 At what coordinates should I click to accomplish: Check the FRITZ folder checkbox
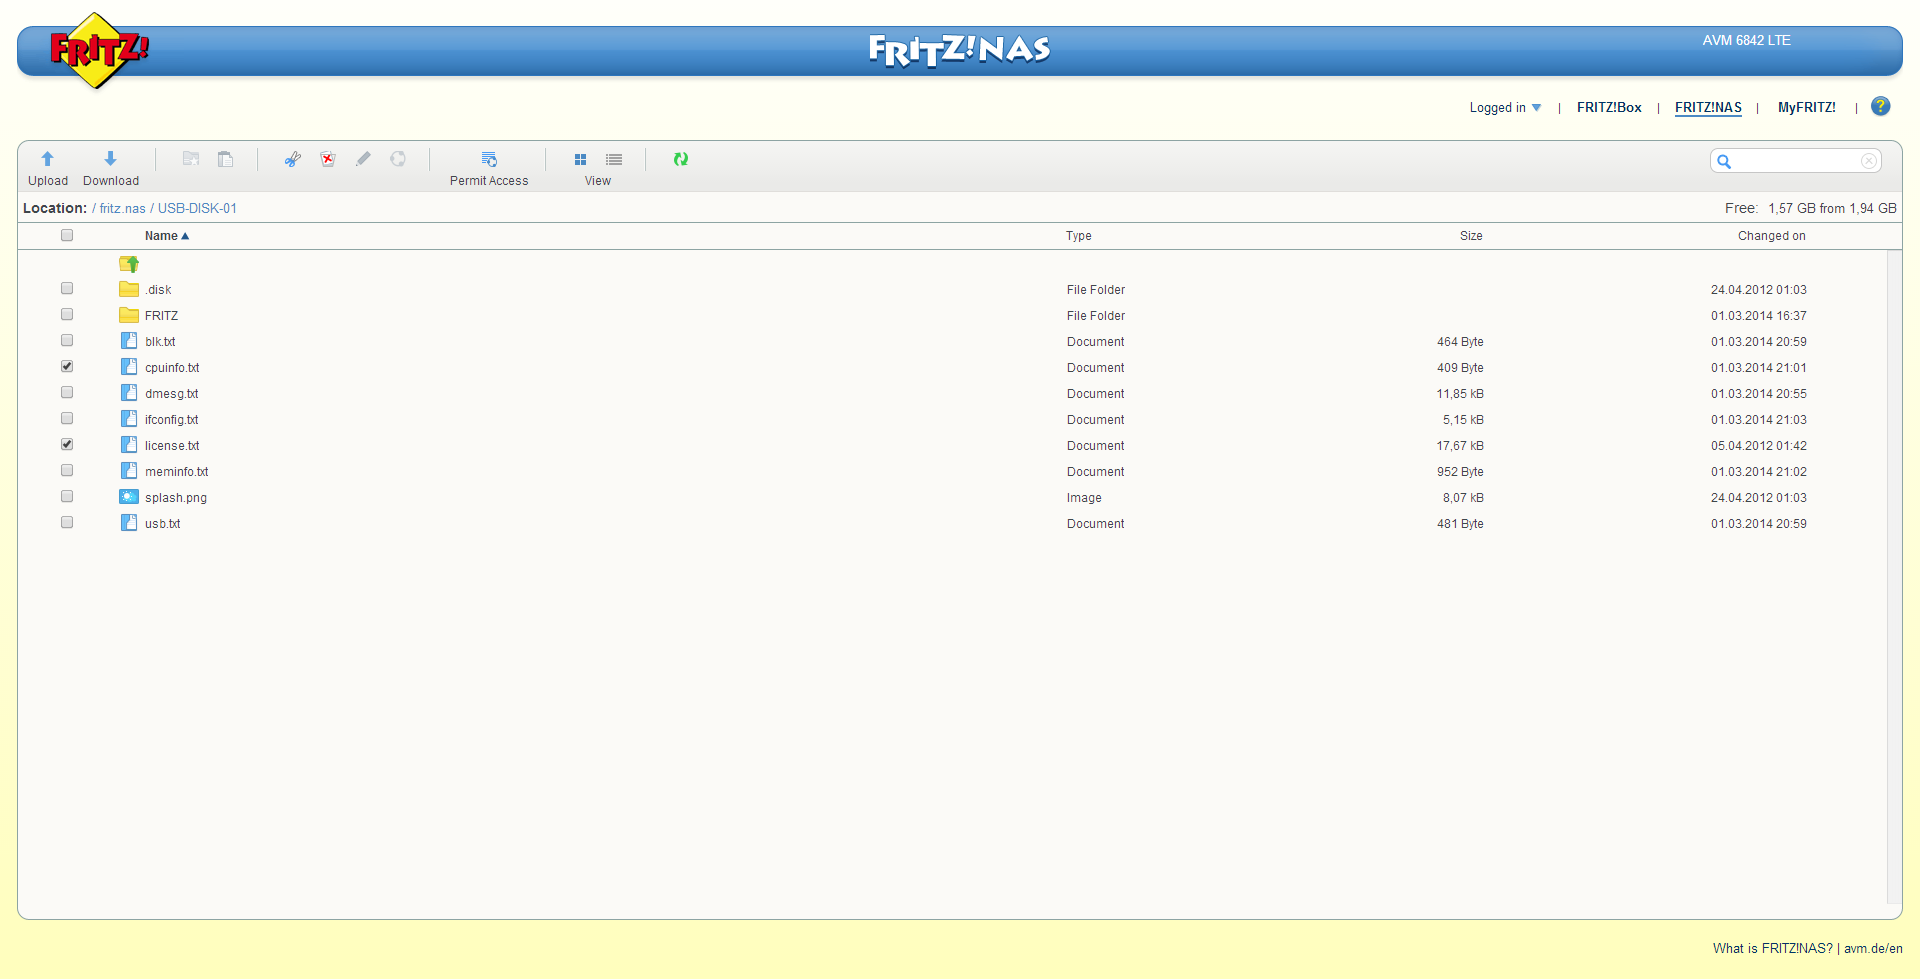(x=67, y=314)
